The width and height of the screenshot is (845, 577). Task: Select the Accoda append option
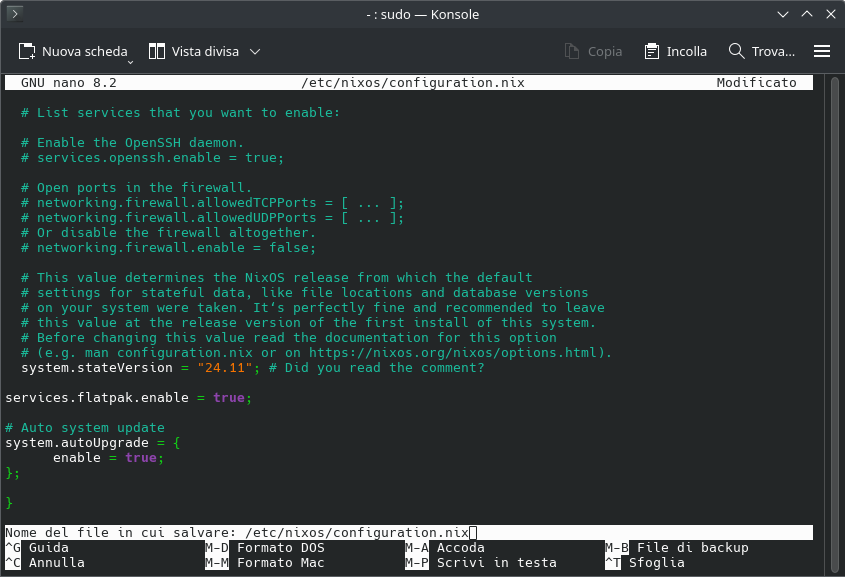pos(460,548)
